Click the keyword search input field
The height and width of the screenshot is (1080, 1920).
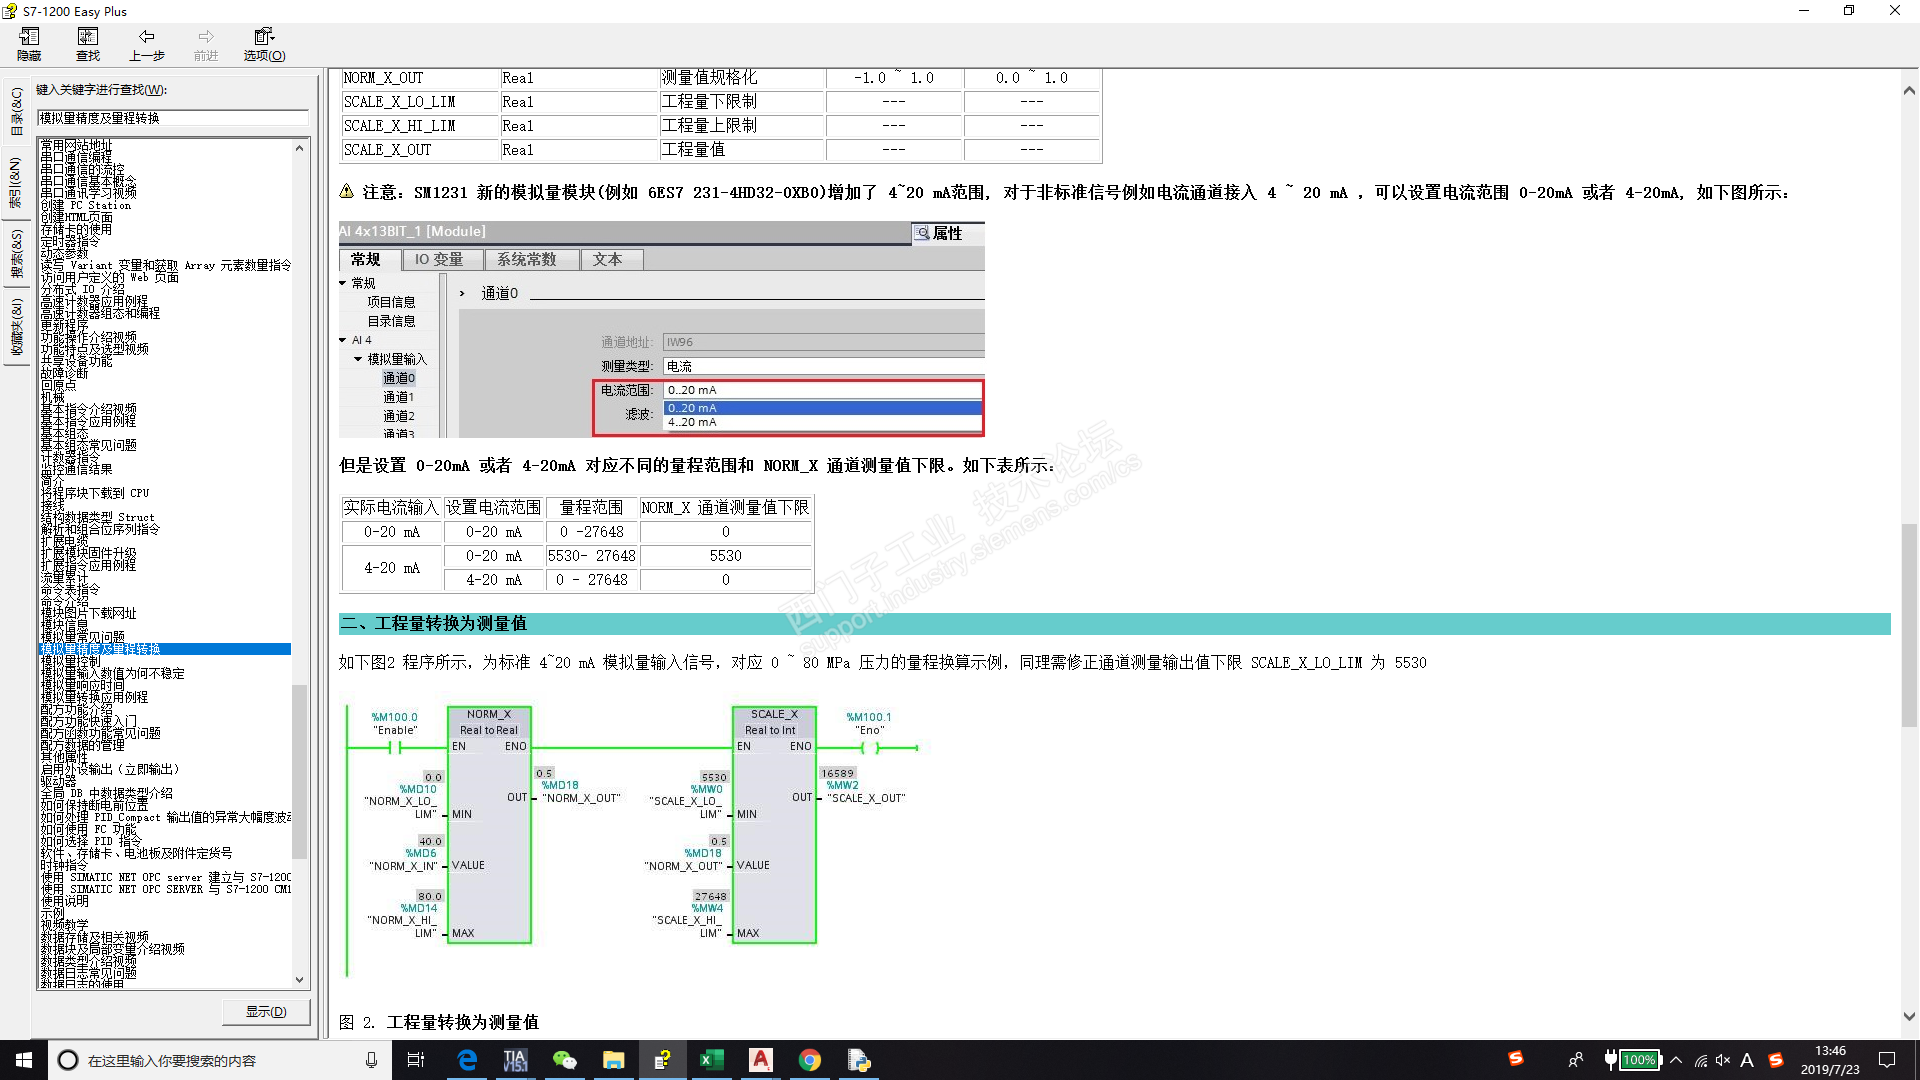[172, 118]
